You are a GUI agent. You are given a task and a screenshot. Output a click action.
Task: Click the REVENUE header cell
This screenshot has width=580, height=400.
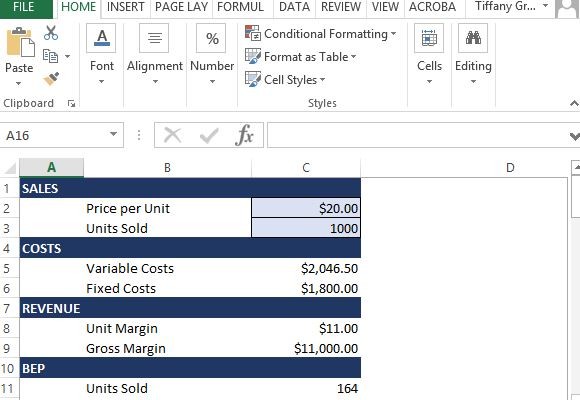(51, 308)
